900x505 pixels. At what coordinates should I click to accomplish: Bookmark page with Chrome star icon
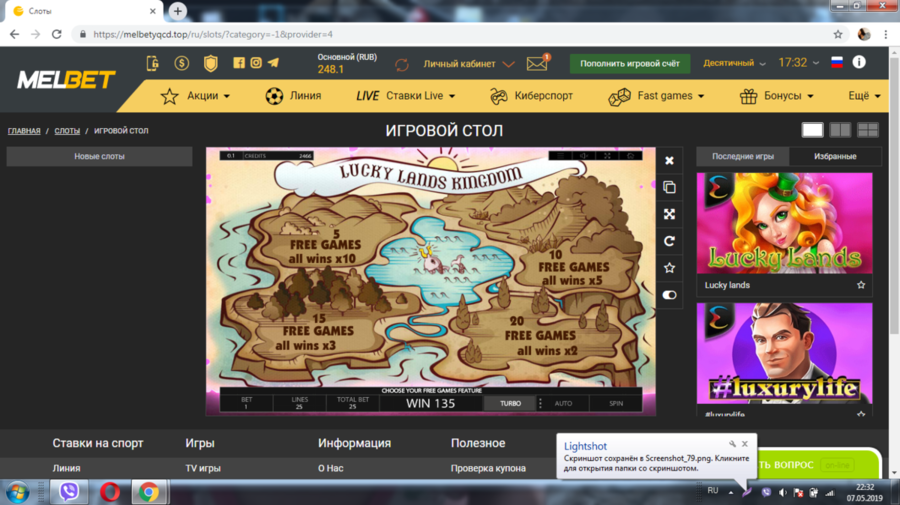pos(838,34)
